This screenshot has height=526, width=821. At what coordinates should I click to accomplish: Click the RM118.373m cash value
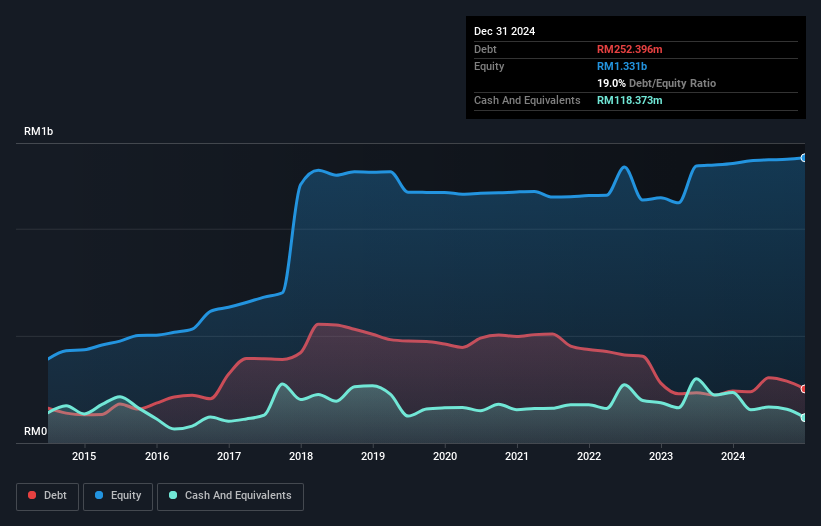click(x=629, y=100)
